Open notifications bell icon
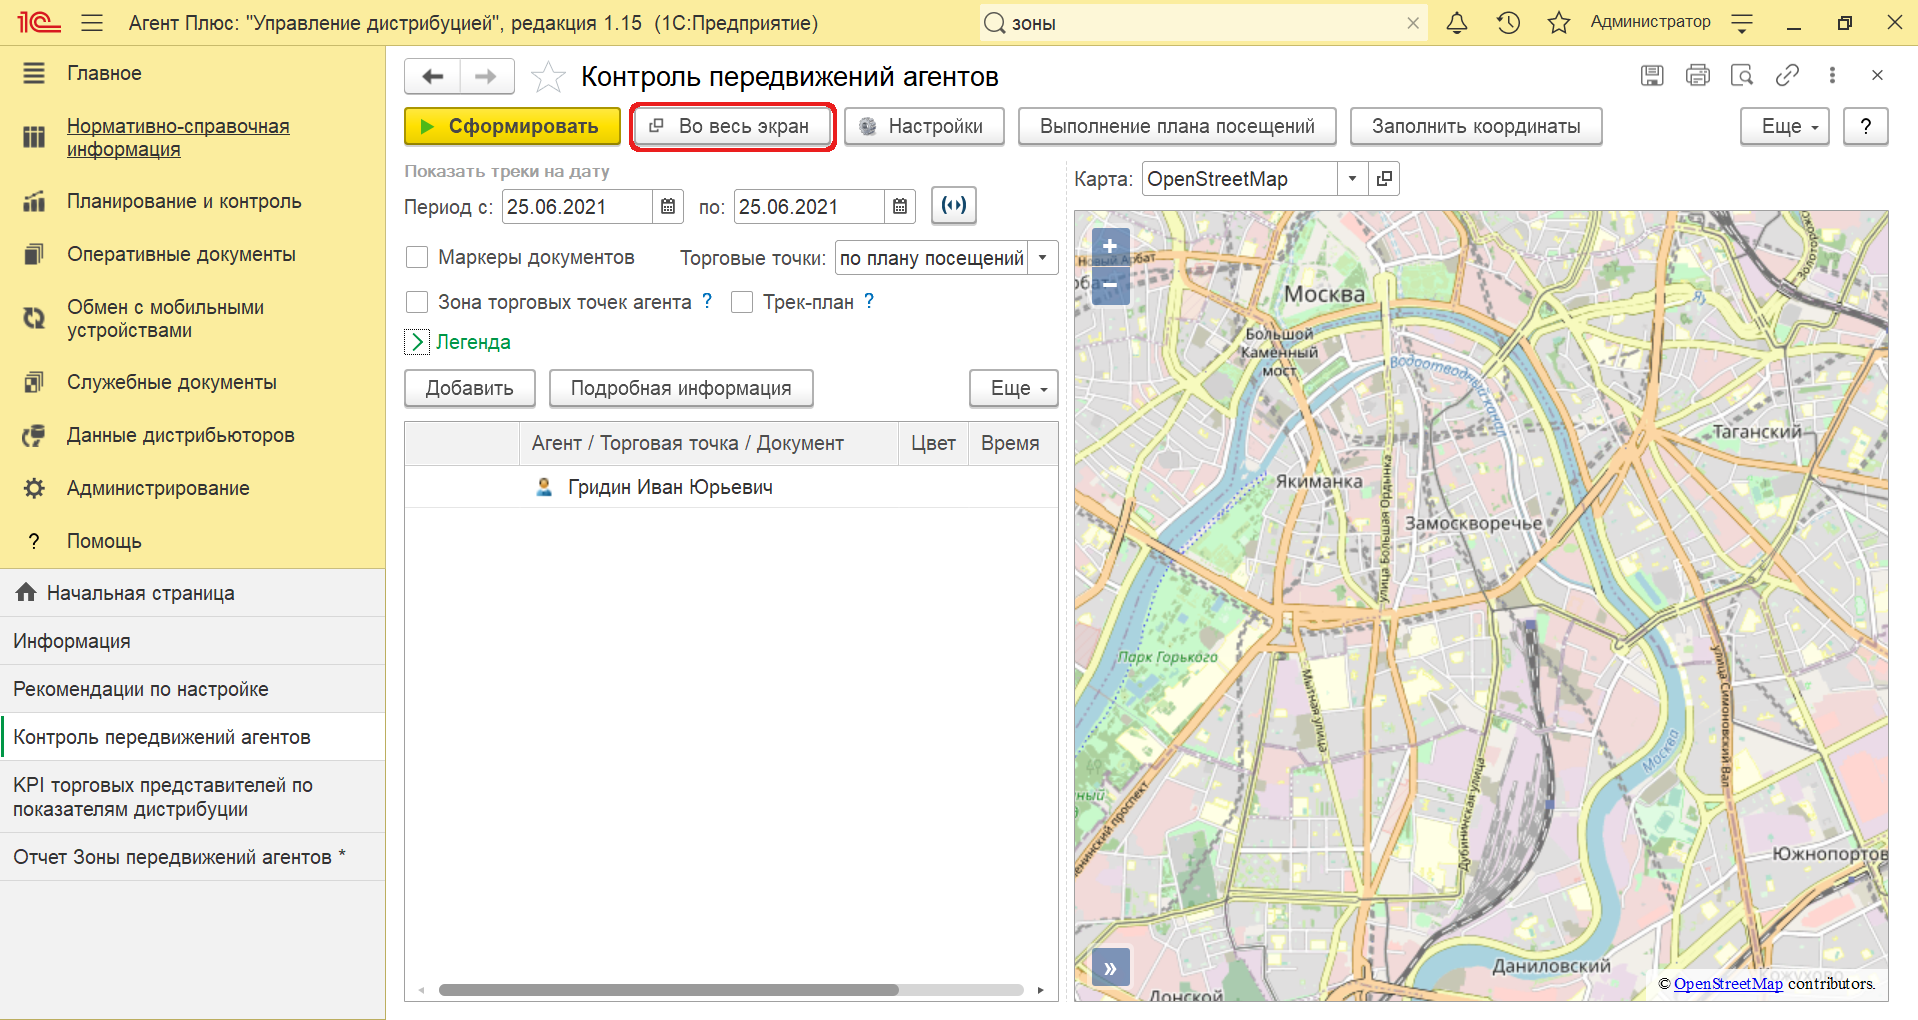The image size is (1918, 1020). [1457, 22]
